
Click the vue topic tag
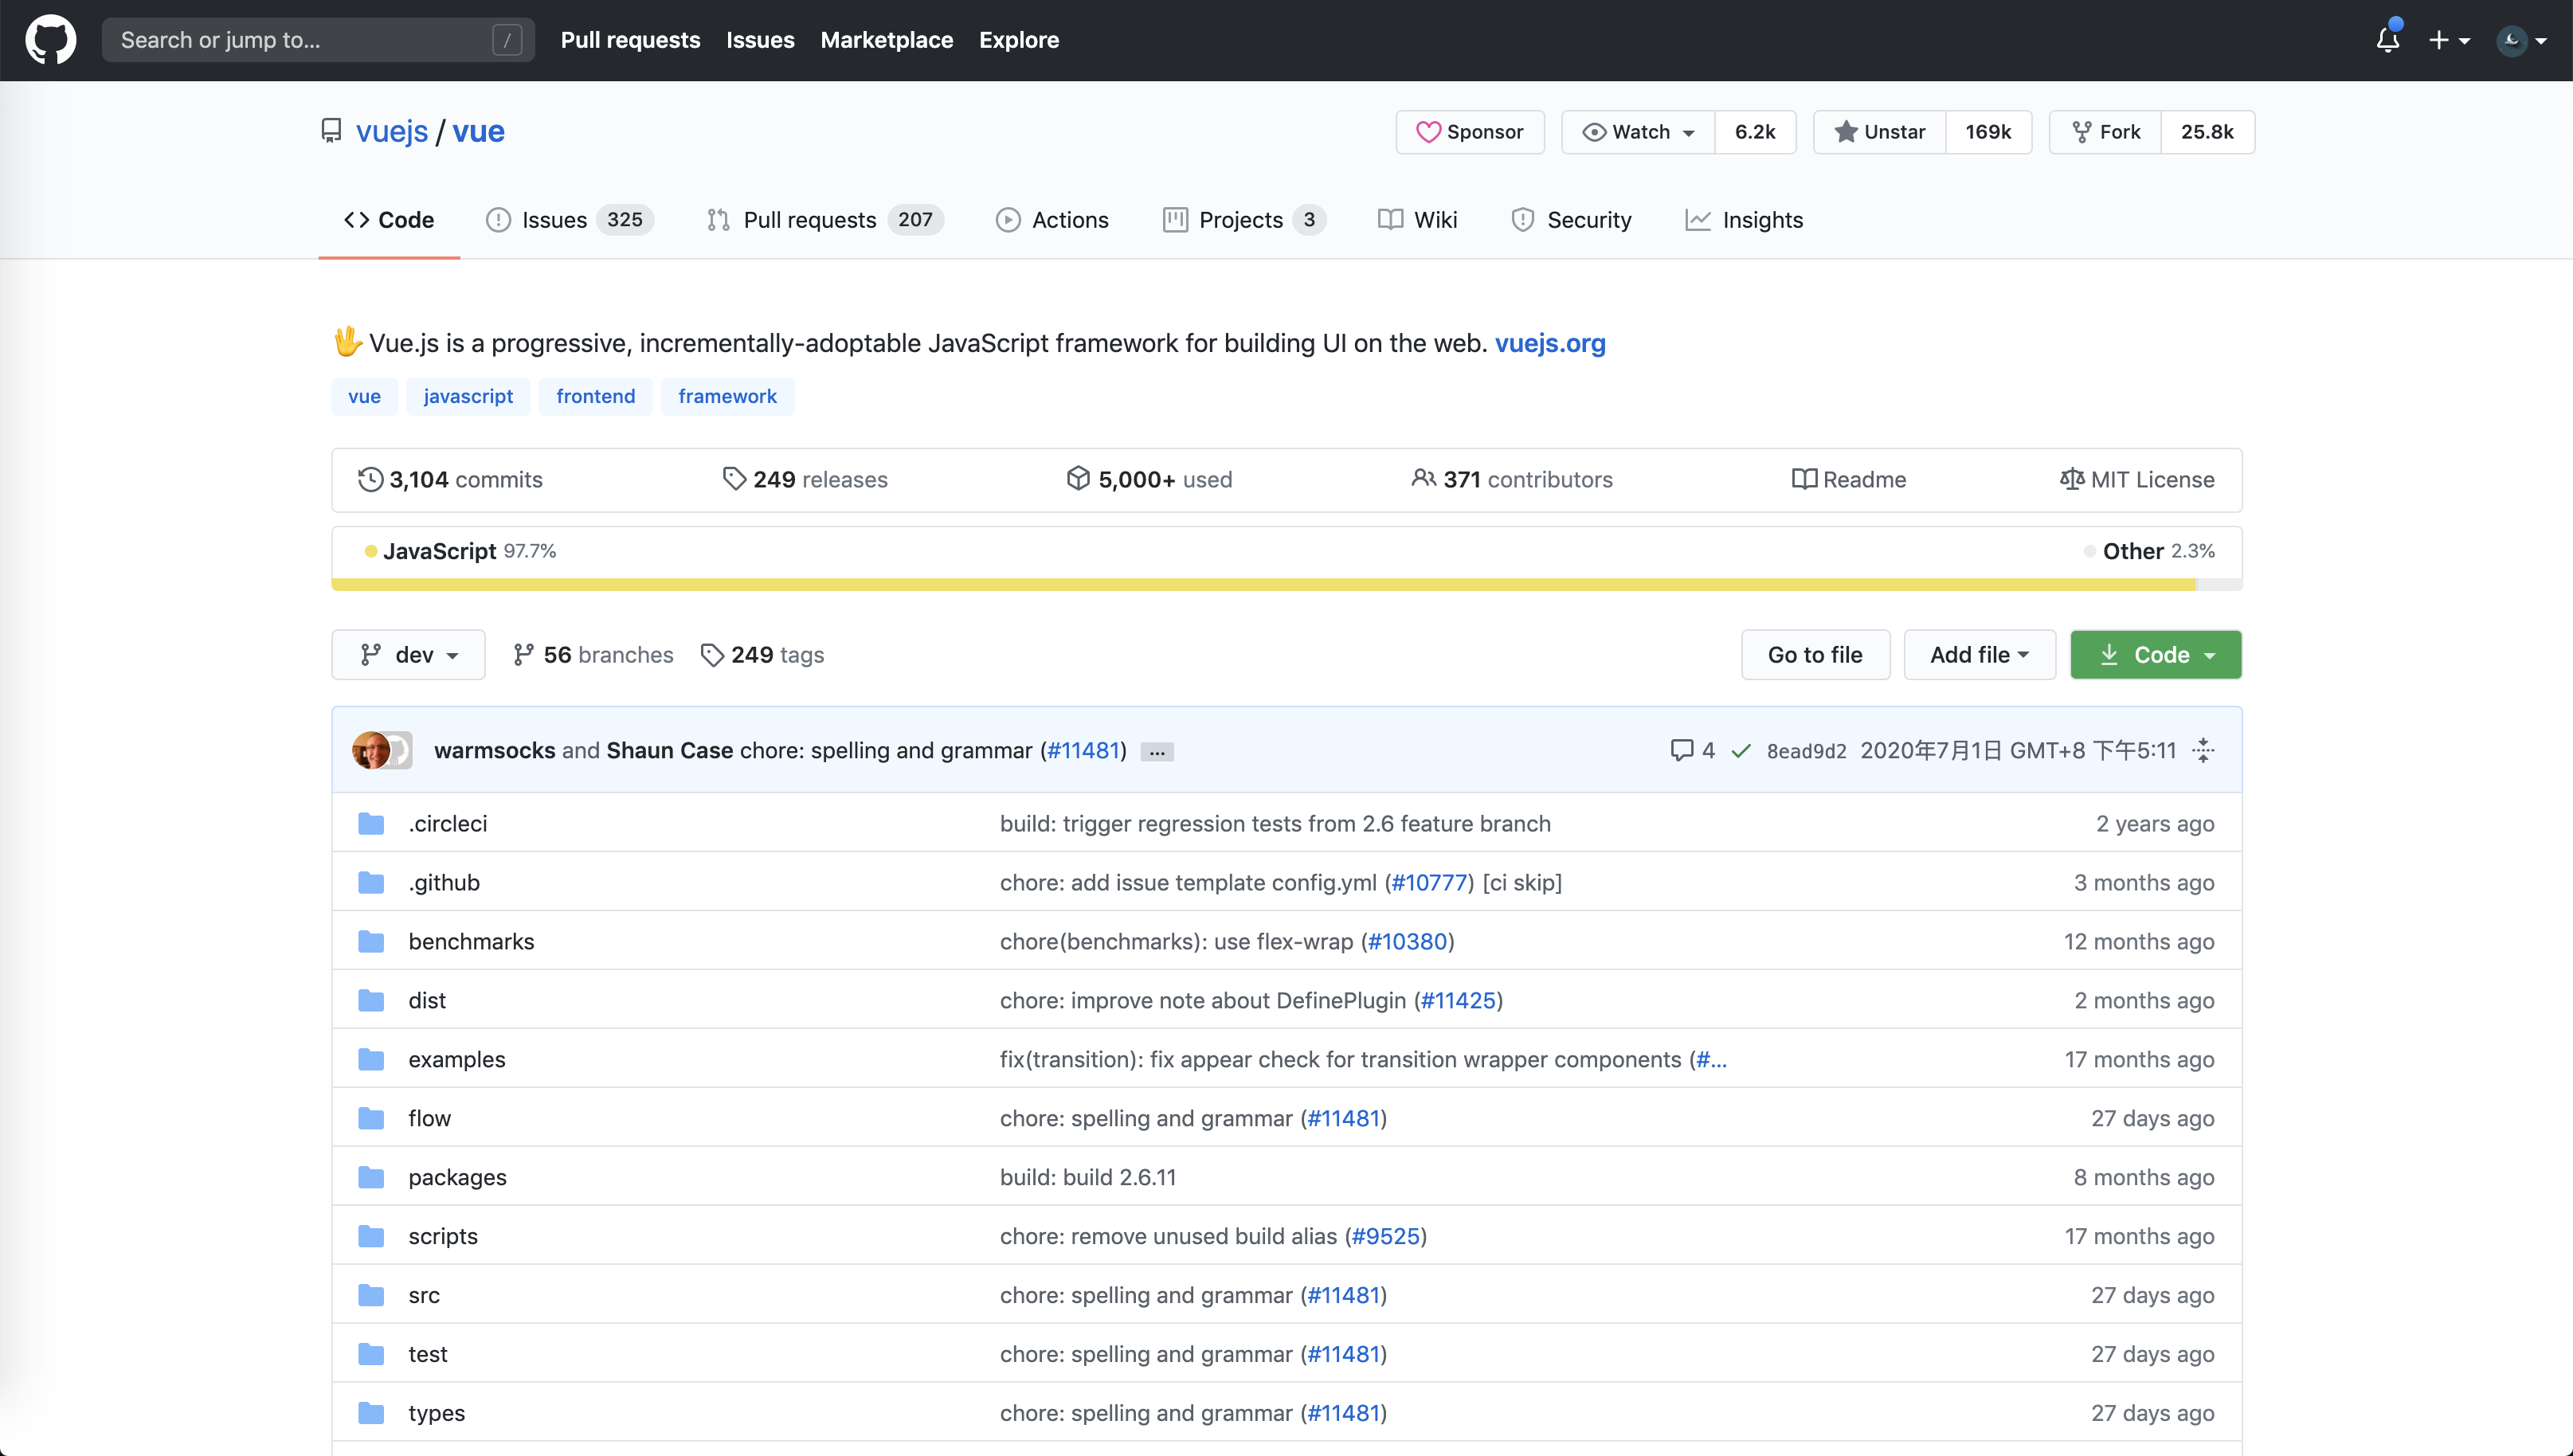pos(364,396)
